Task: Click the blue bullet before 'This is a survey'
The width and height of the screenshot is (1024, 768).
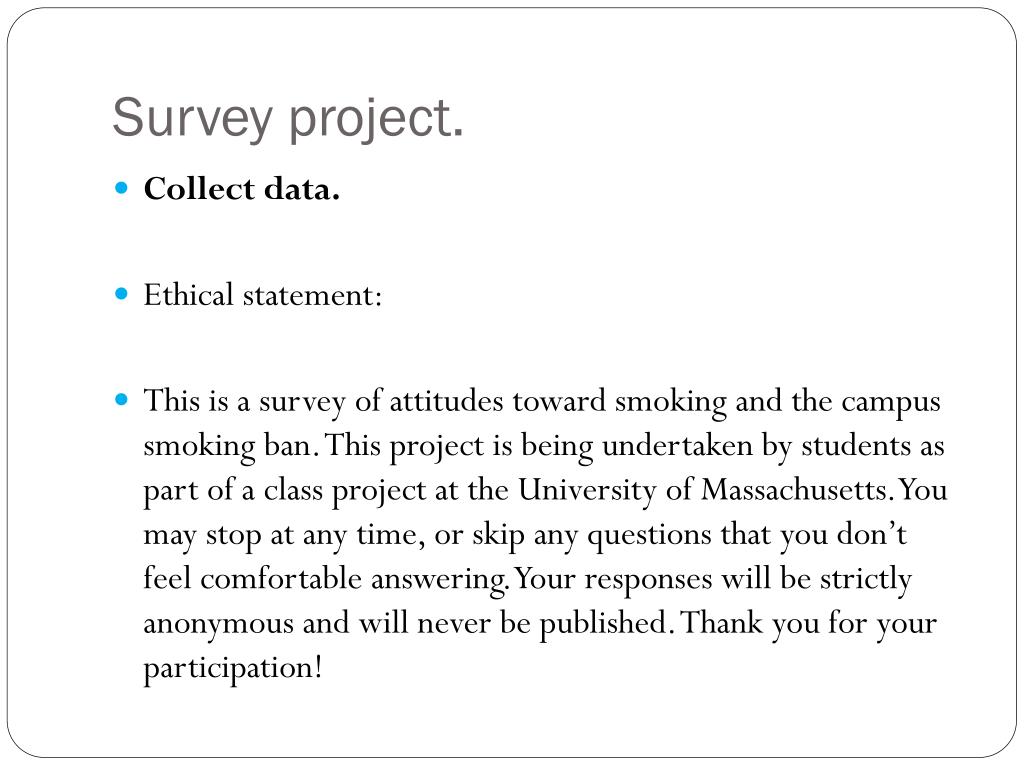Action: point(121,399)
